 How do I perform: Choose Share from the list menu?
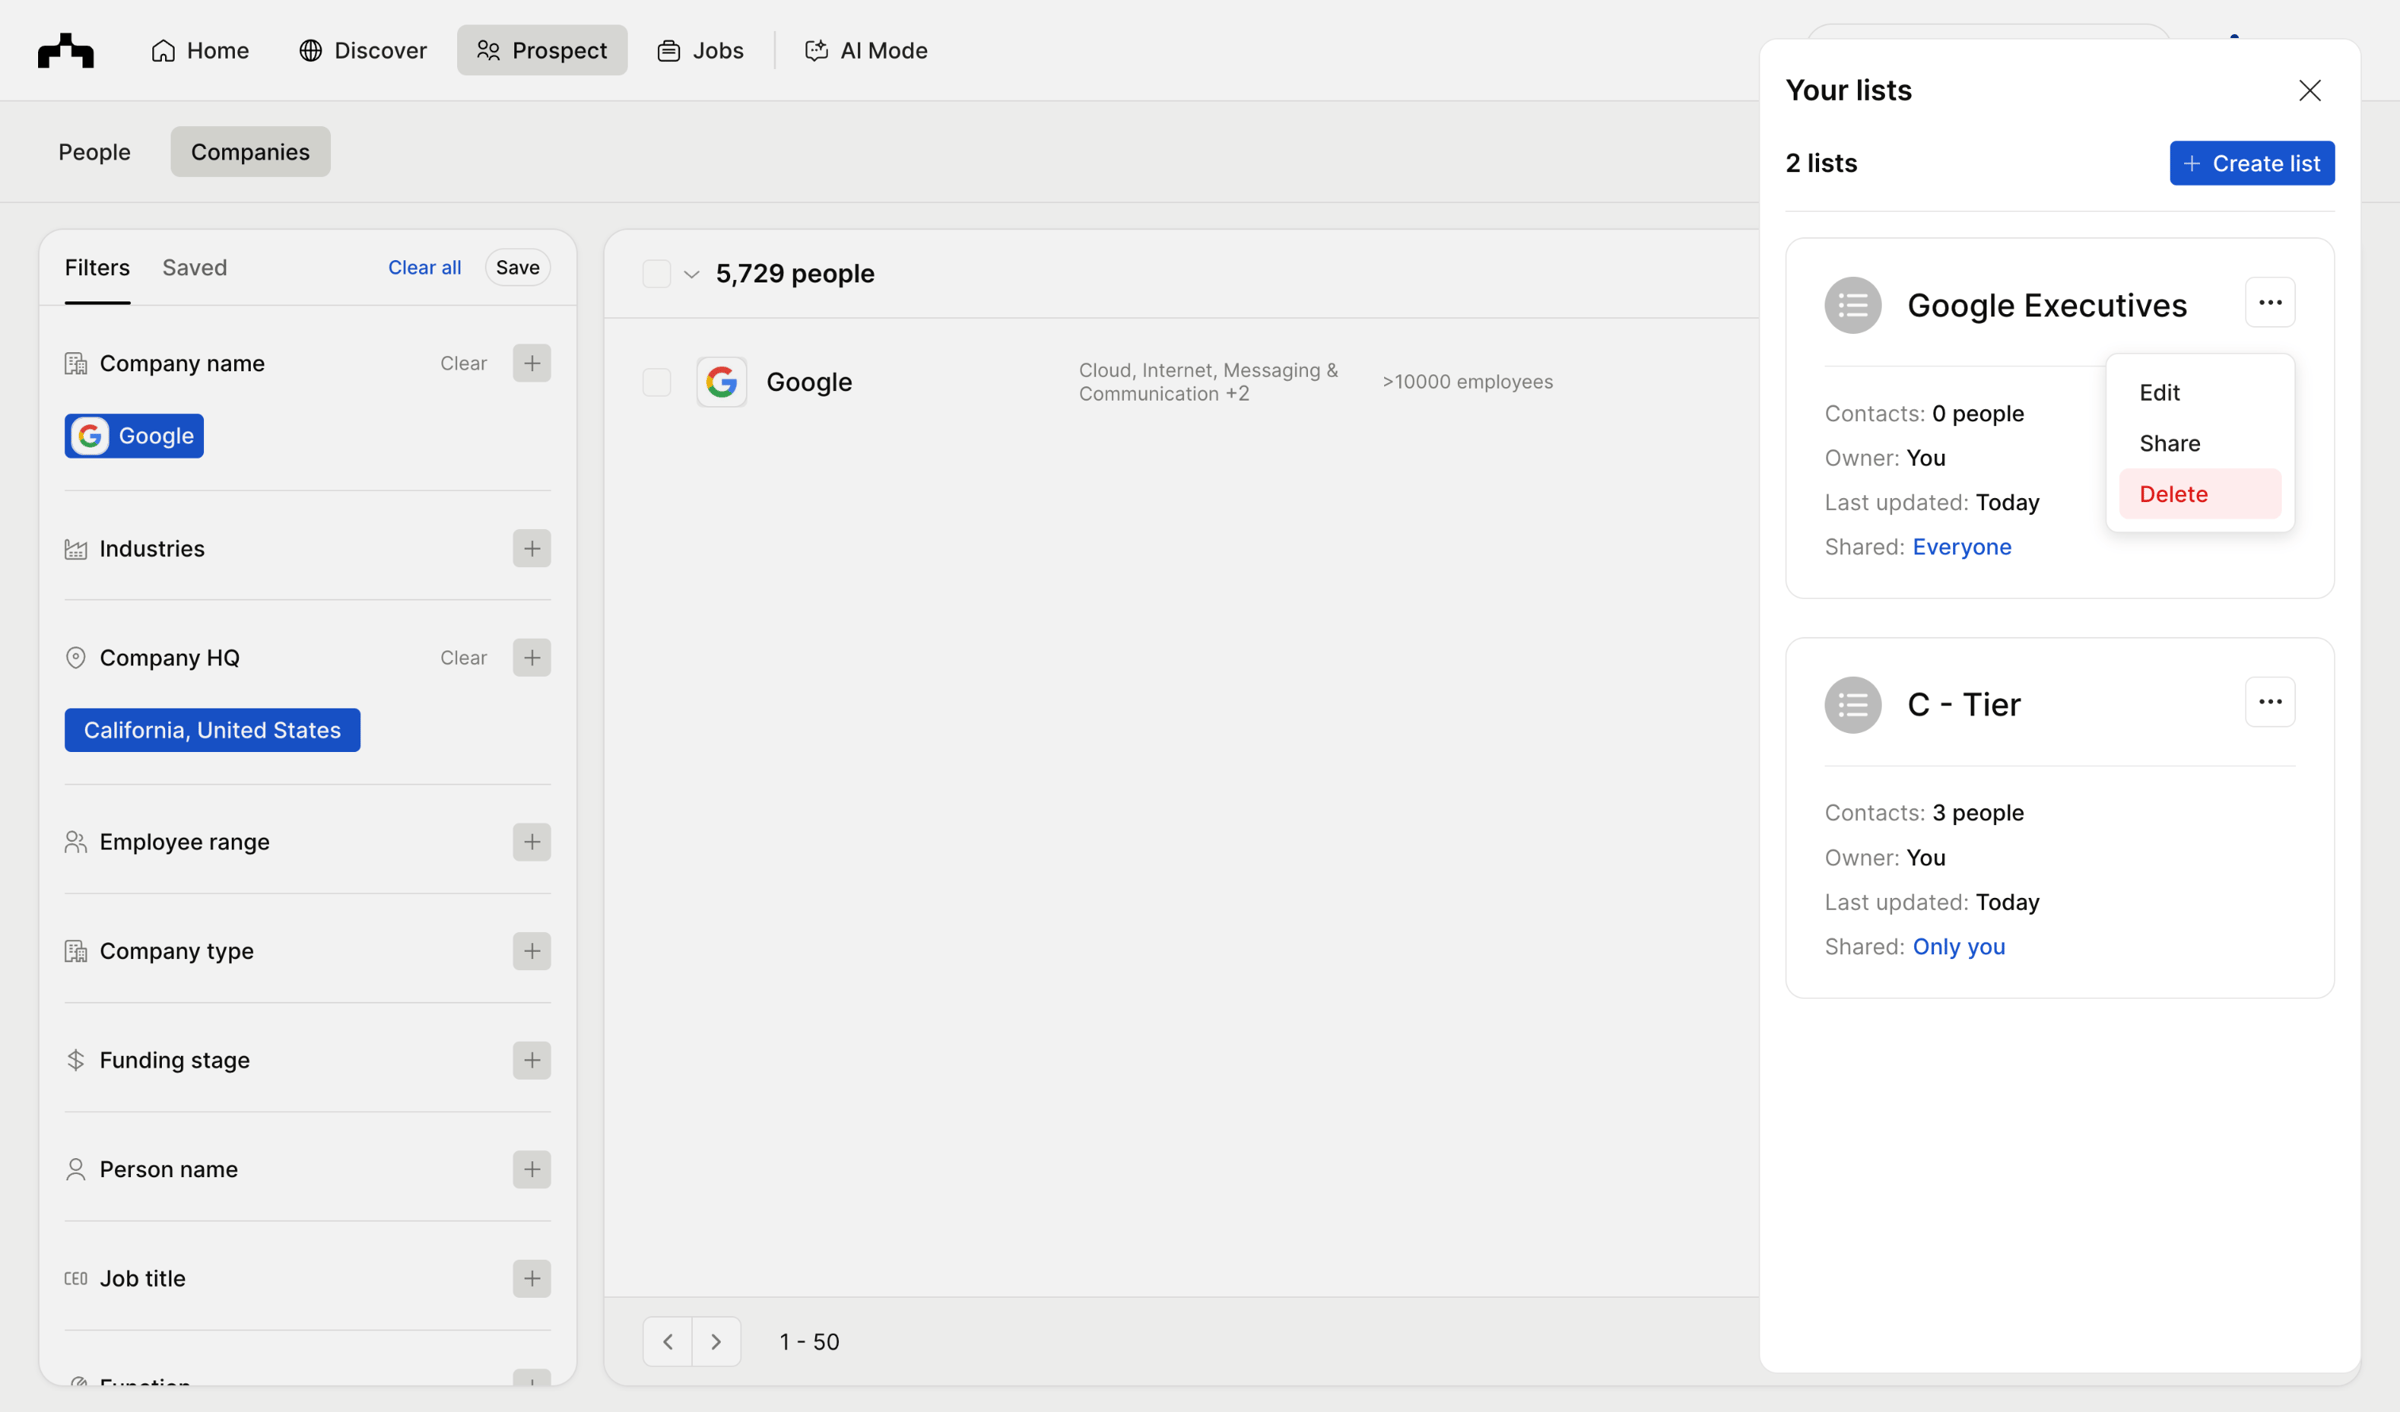click(x=2200, y=443)
